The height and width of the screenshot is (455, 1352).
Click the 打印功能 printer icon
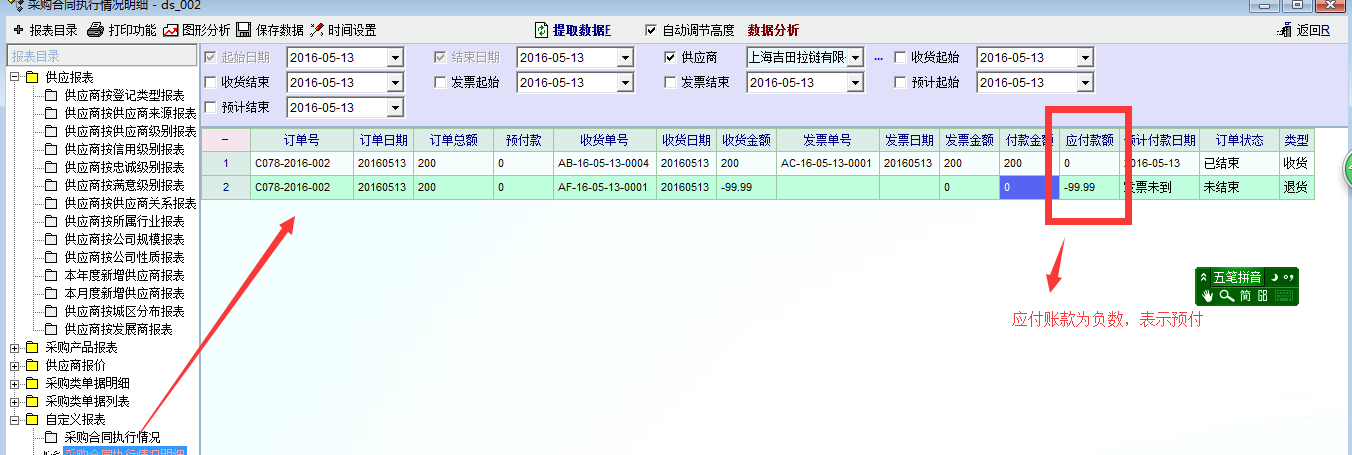point(96,30)
